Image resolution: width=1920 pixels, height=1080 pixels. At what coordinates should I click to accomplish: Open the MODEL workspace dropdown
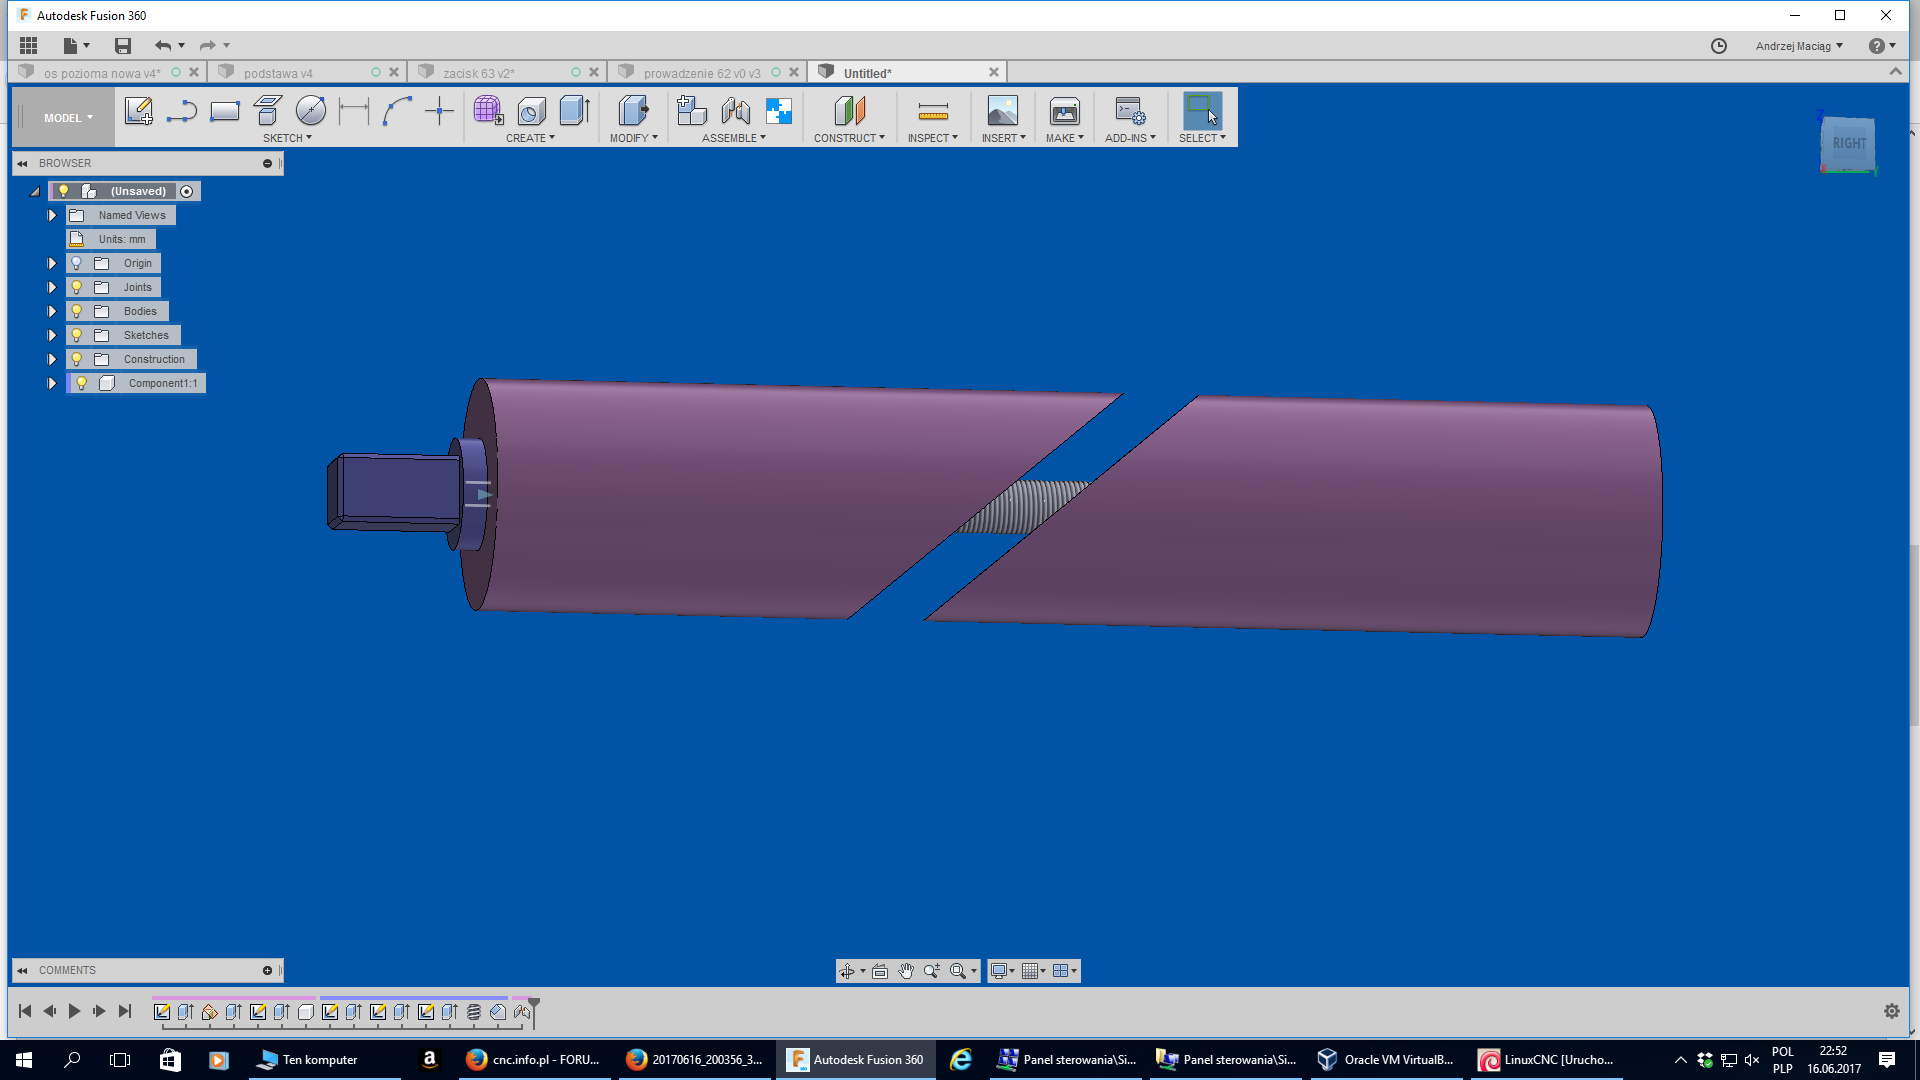coord(68,118)
